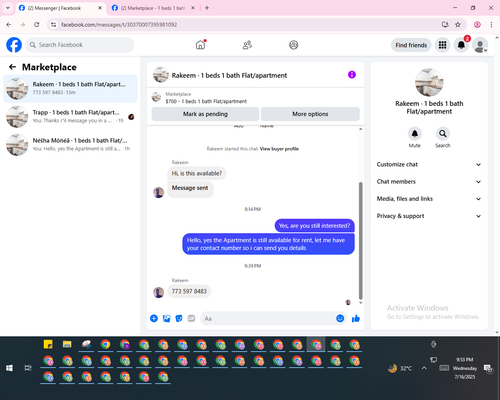The image size is (500, 400).
Task: Open the Groups icon in top navigation
Action: click(294, 45)
